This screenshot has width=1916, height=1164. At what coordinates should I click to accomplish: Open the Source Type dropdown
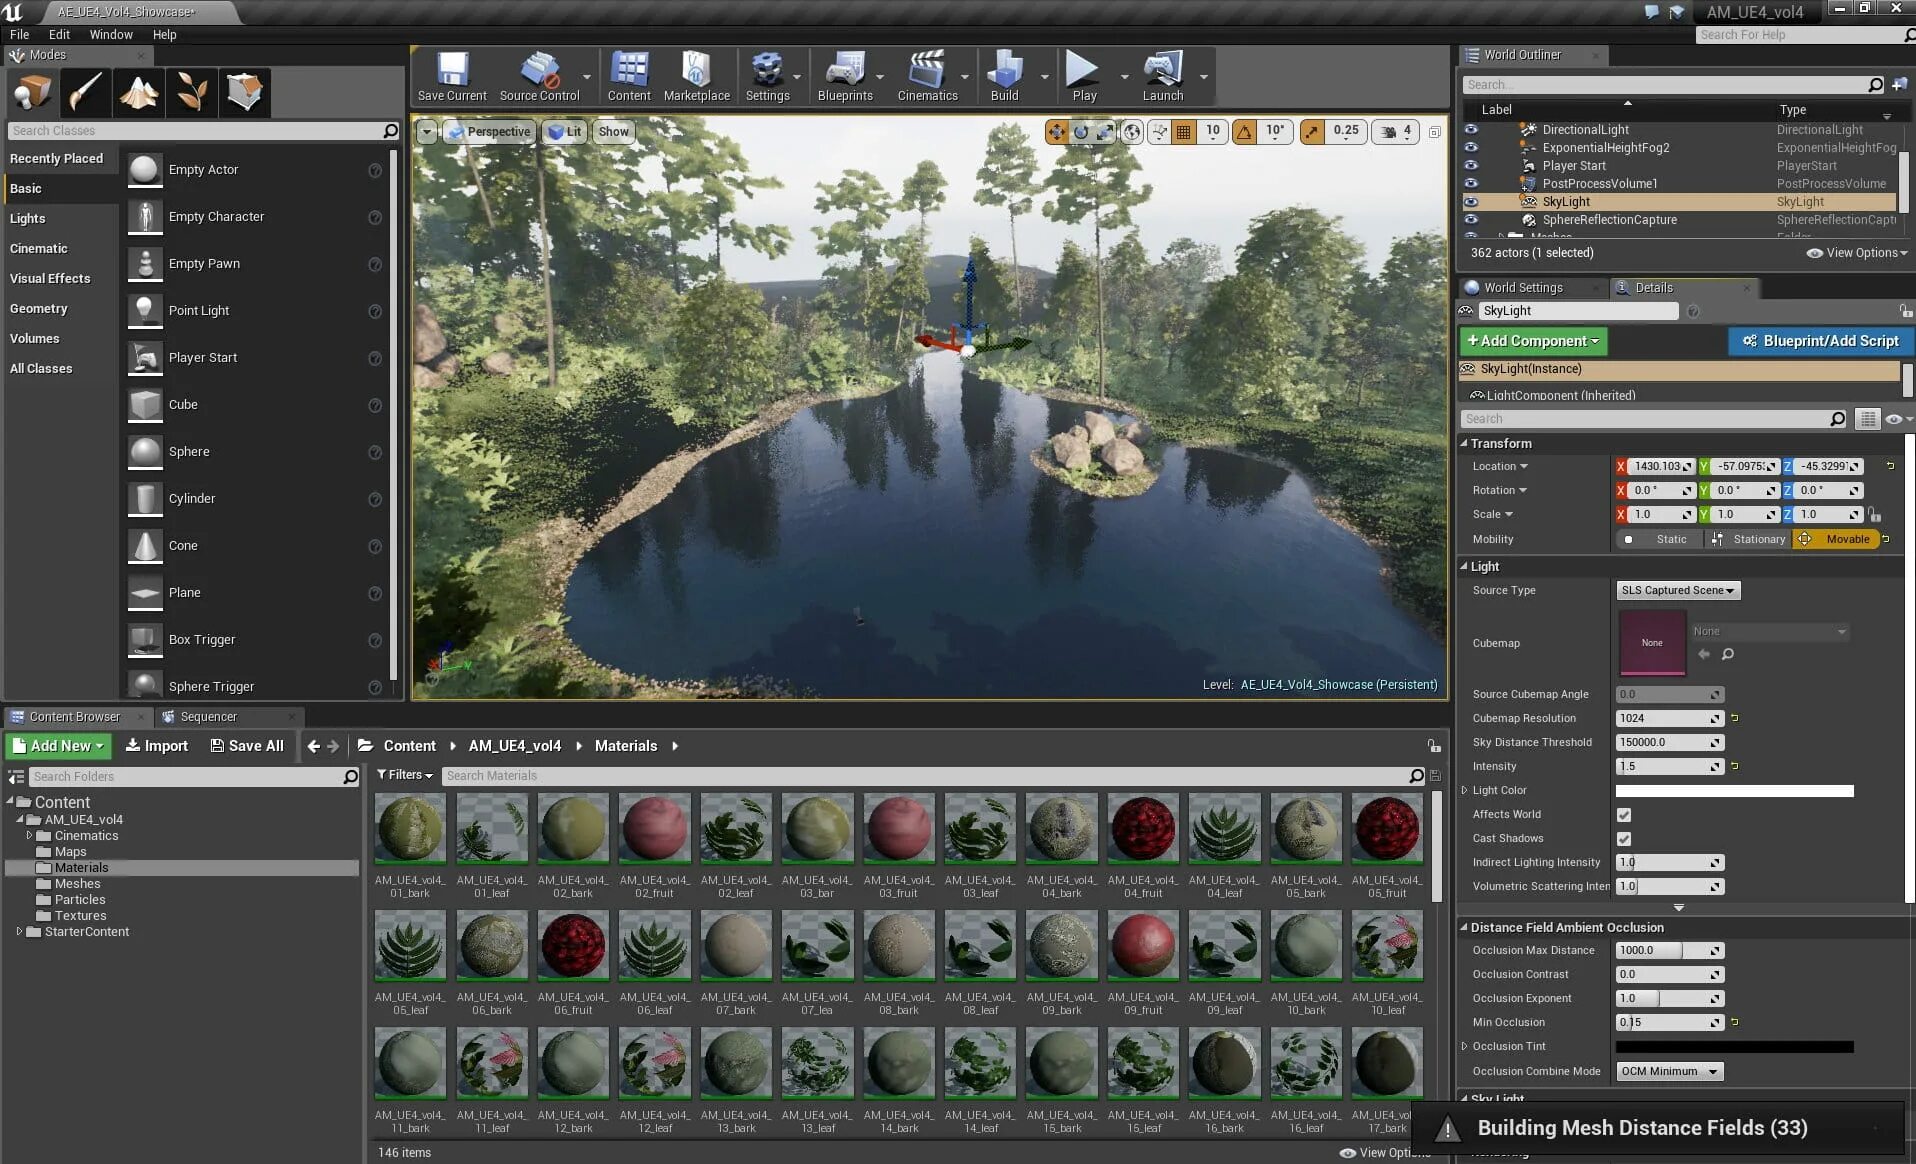pos(1677,591)
